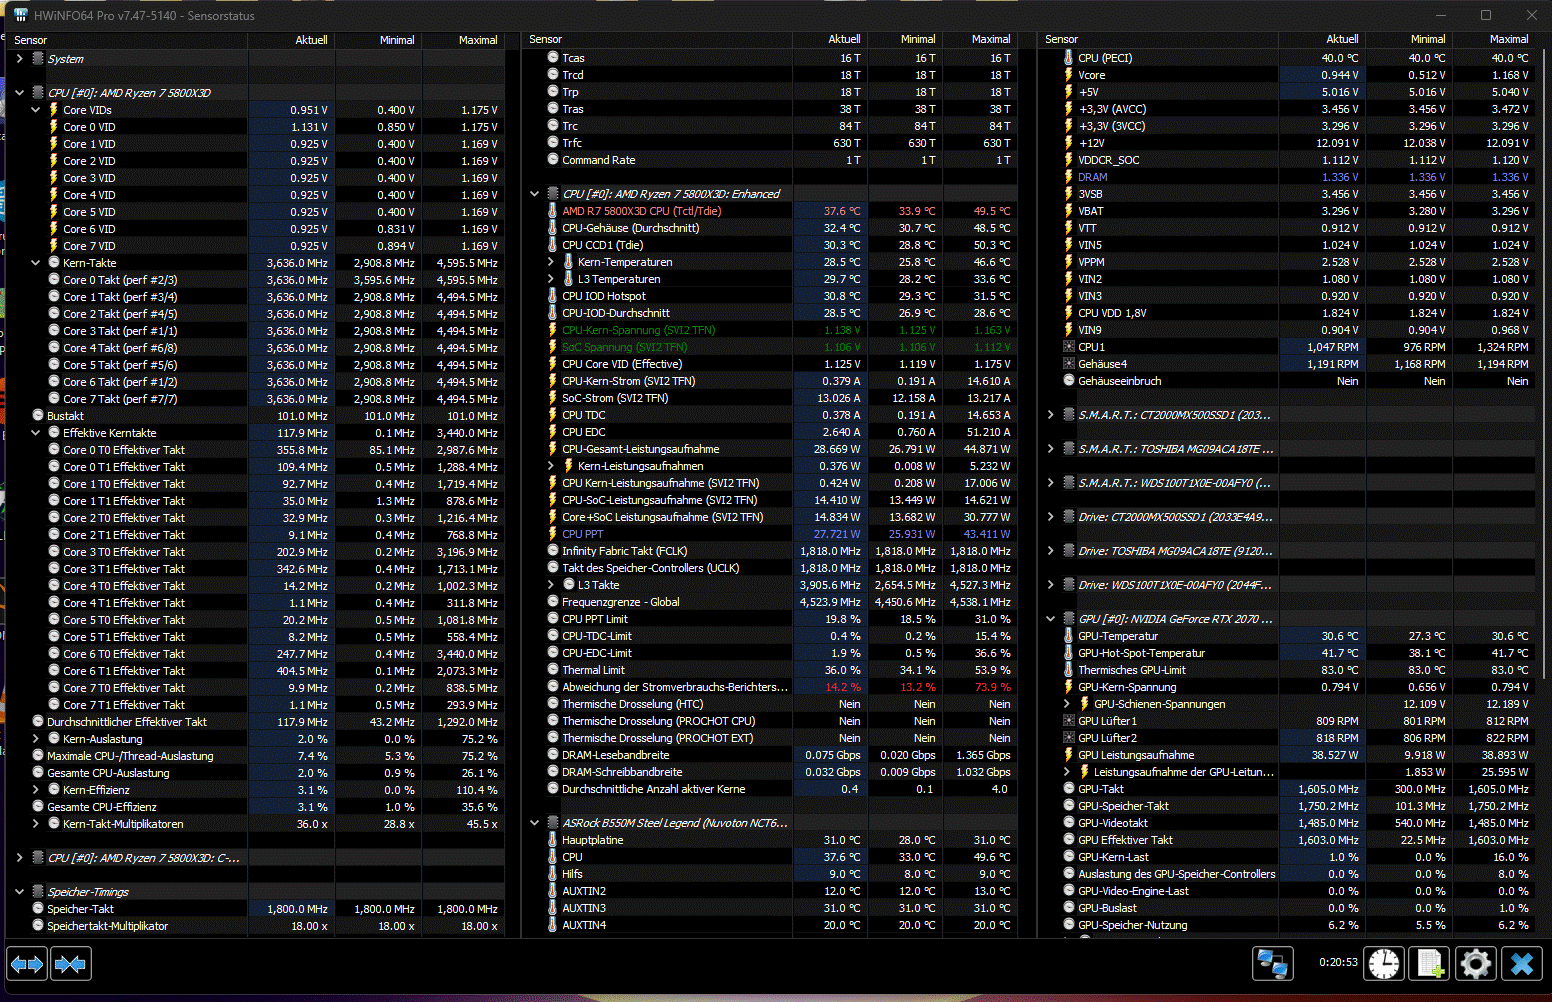The height and width of the screenshot is (1002, 1552).
Task: Click the clock icon to reset min/max
Action: point(1384,964)
